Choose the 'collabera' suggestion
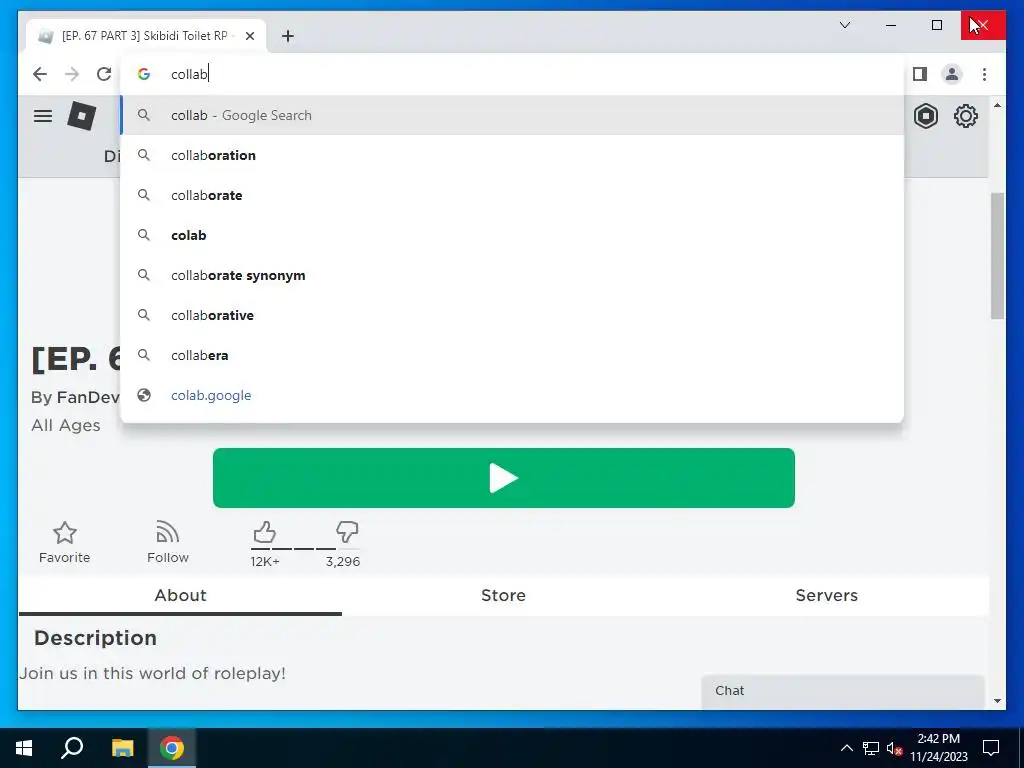This screenshot has height=768, width=1024. pos(513,355)
